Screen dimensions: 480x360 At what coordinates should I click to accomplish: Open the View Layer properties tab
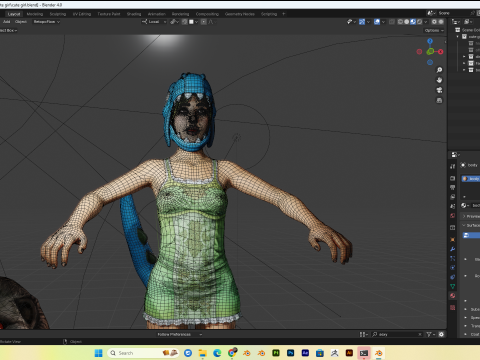click(x=453, y=197)
